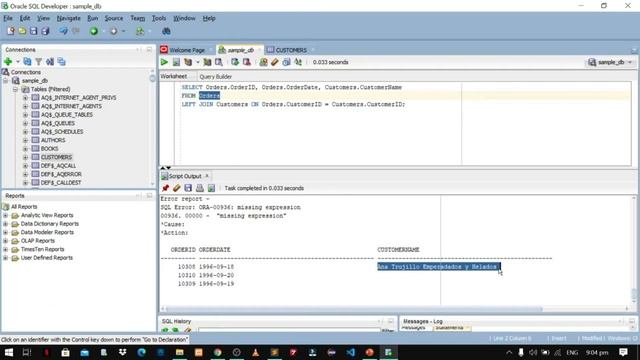Image resolution: width=640 pixels, height=360 pixels.
Task: Click the green plus New Connection icon
Action: click(8, 62)
